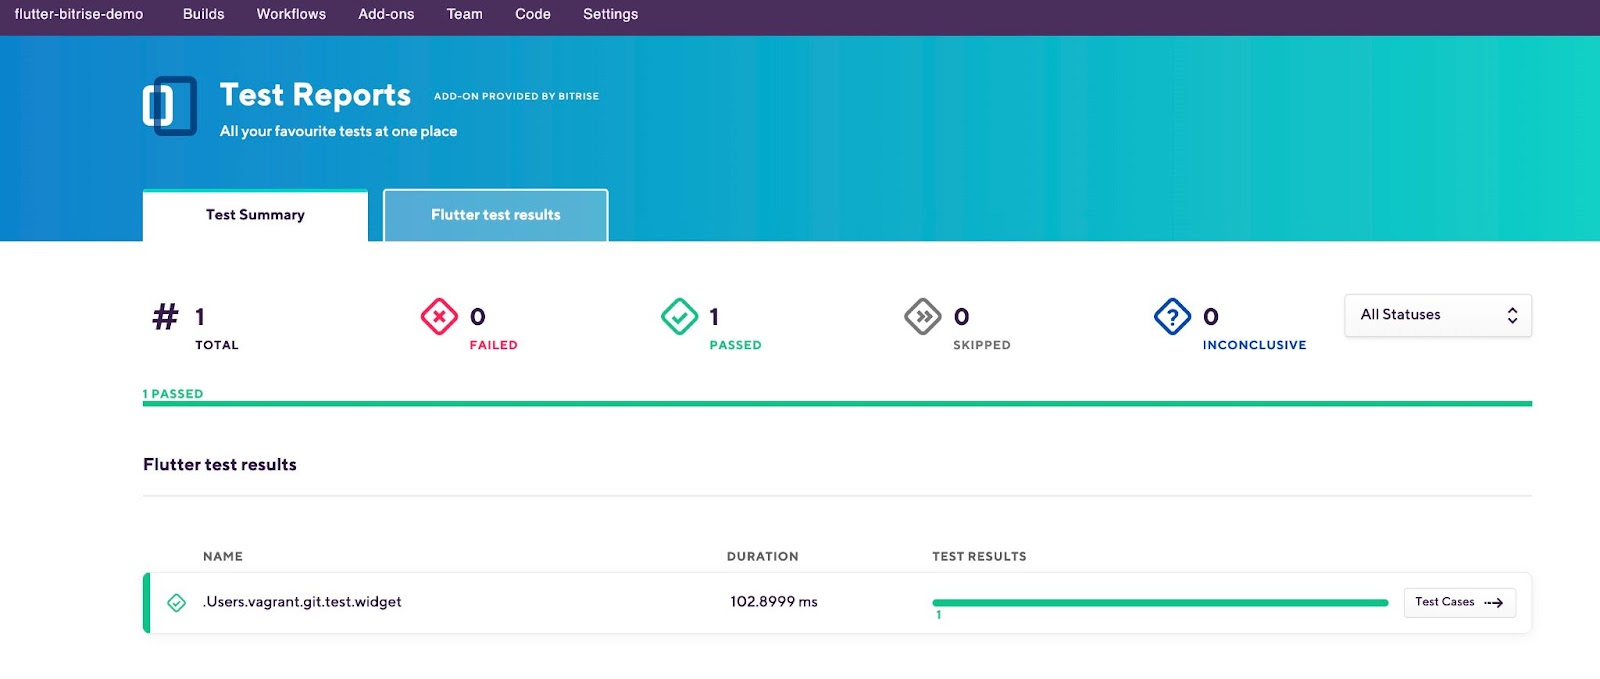Click the blue inconclusive question icon
Screen dimensions: 1600x679
click(1172, 317)
